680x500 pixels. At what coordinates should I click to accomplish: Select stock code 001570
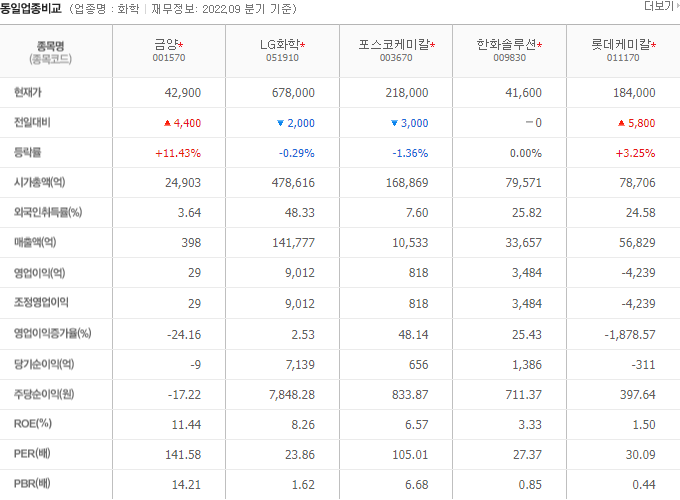tap(169, 58)
